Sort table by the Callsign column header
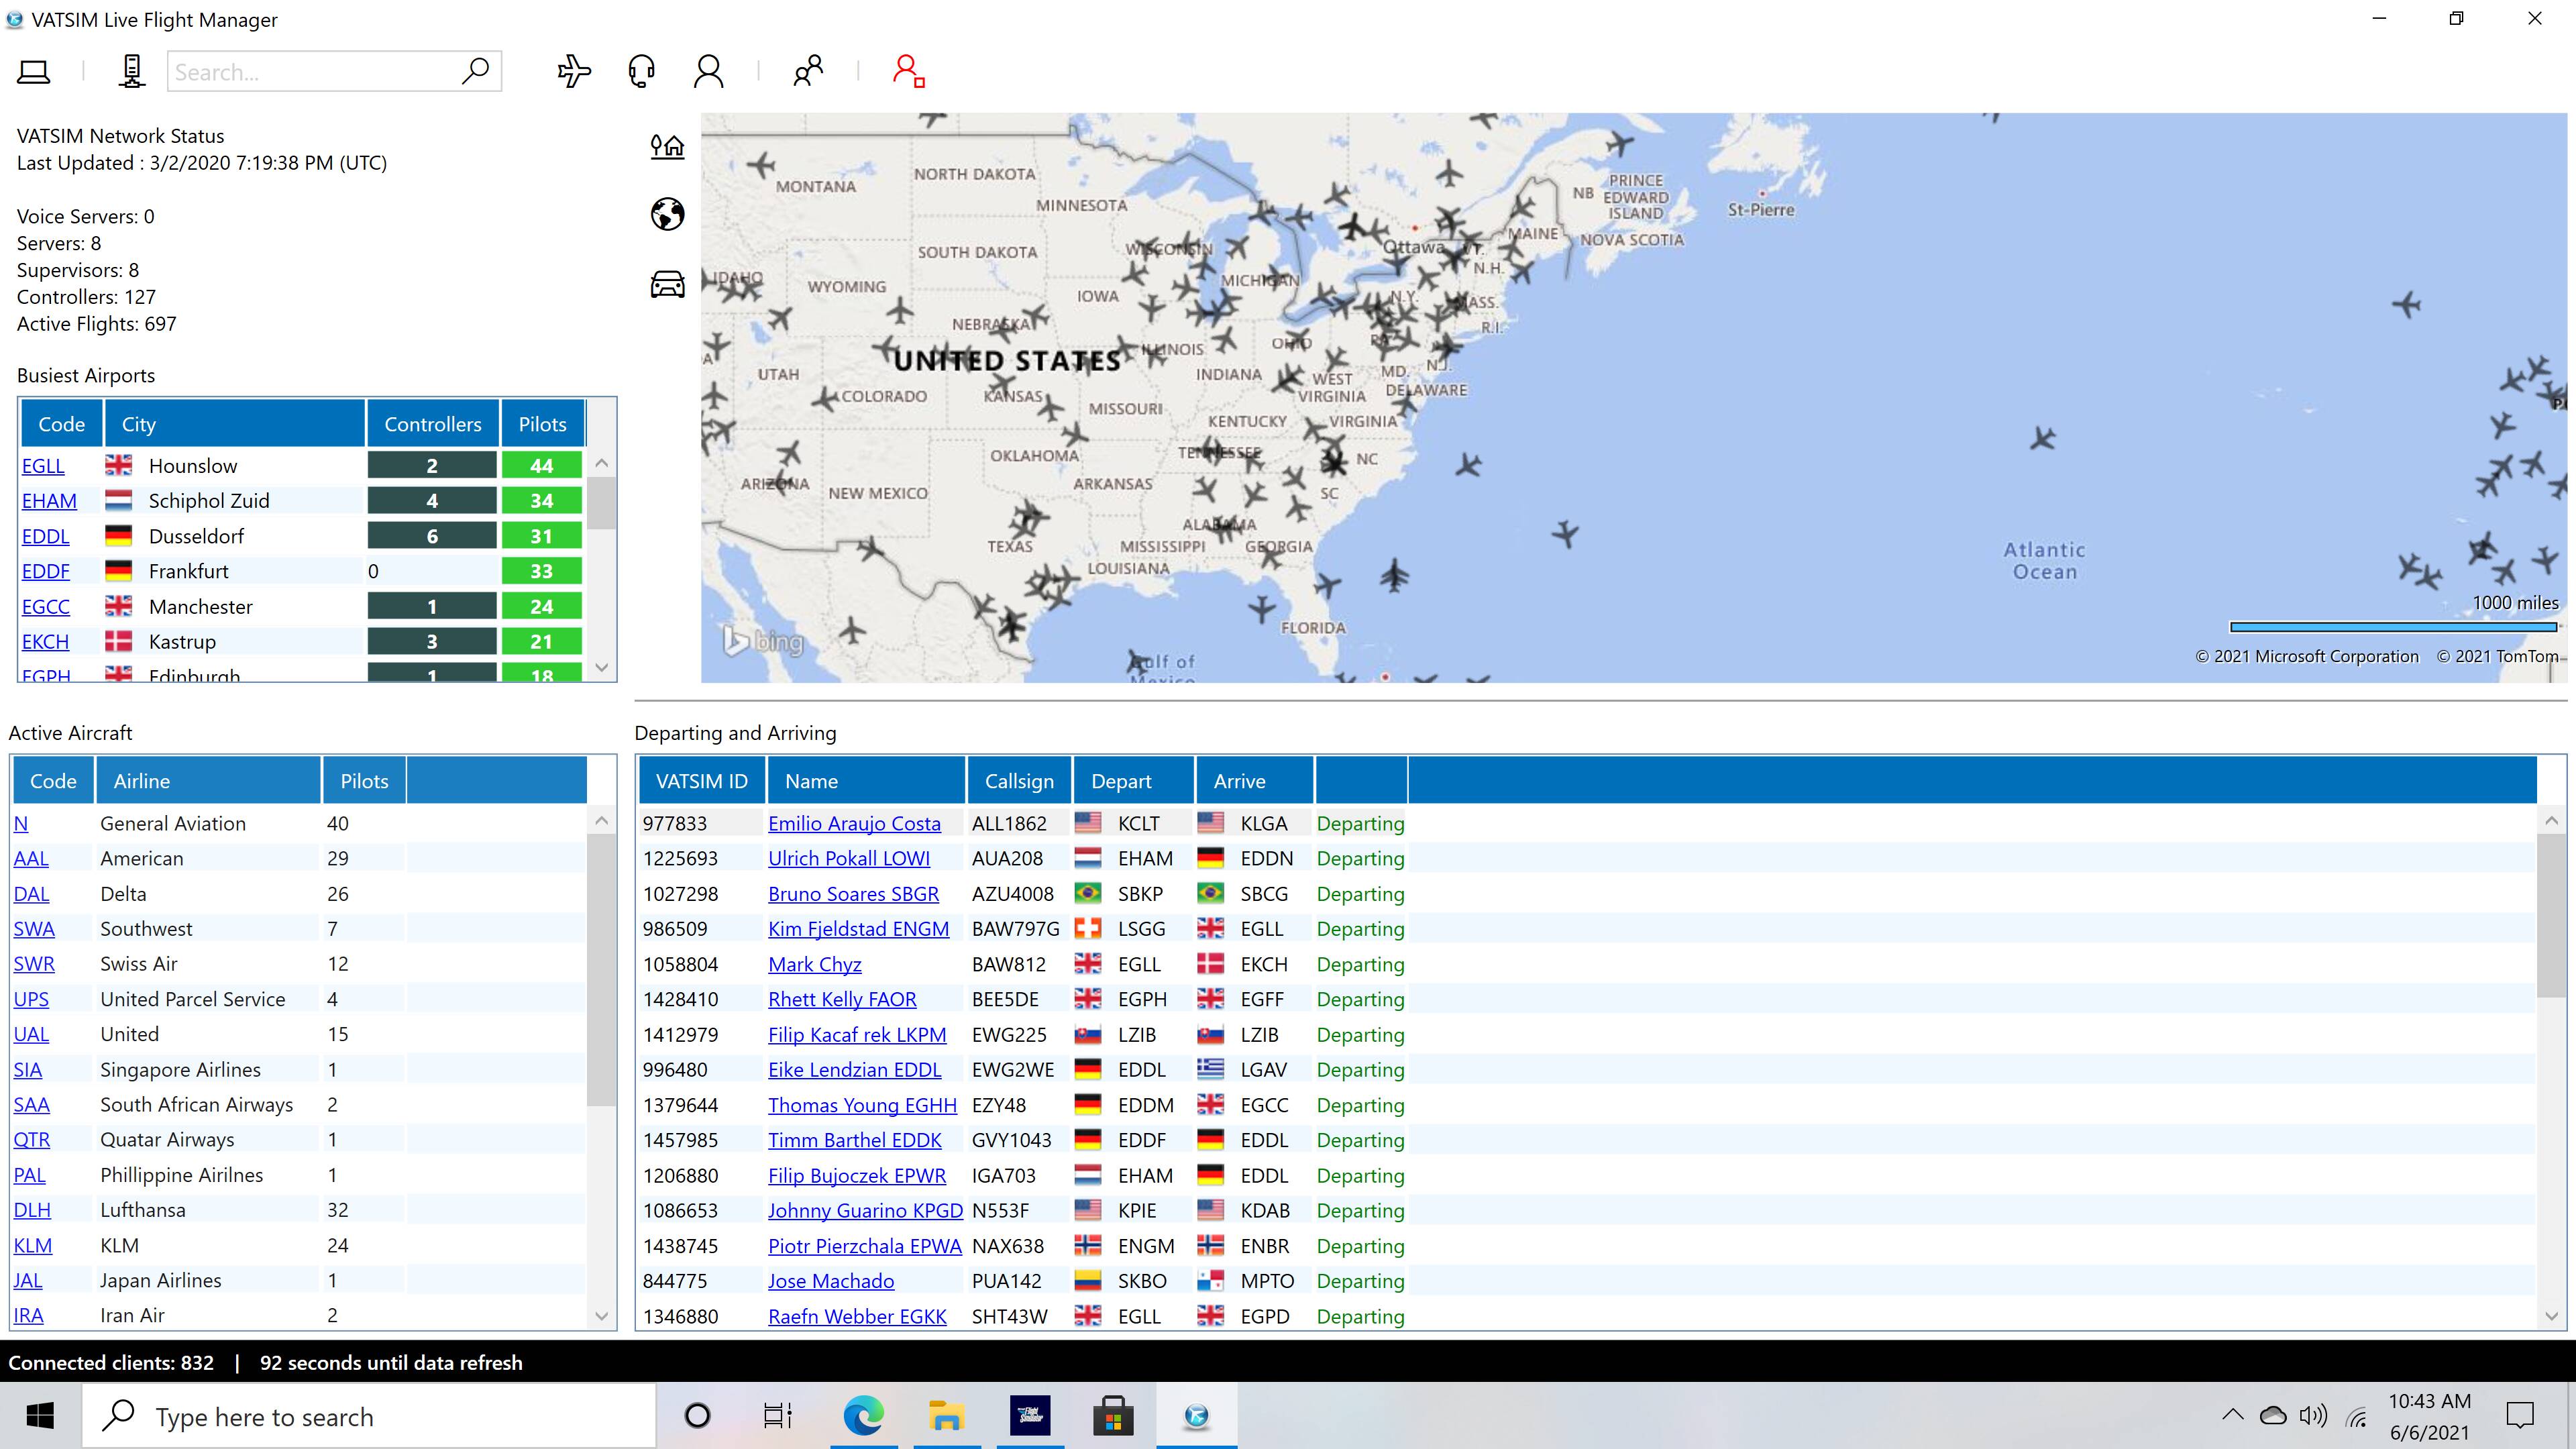The width and height of the screenshot is (2576, 1449). [1019, 780]
